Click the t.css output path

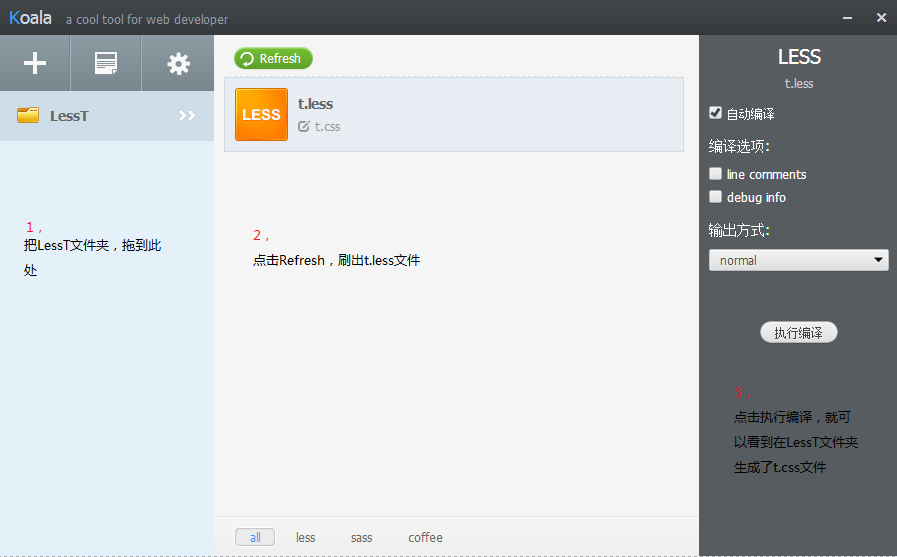pos(327,126)
